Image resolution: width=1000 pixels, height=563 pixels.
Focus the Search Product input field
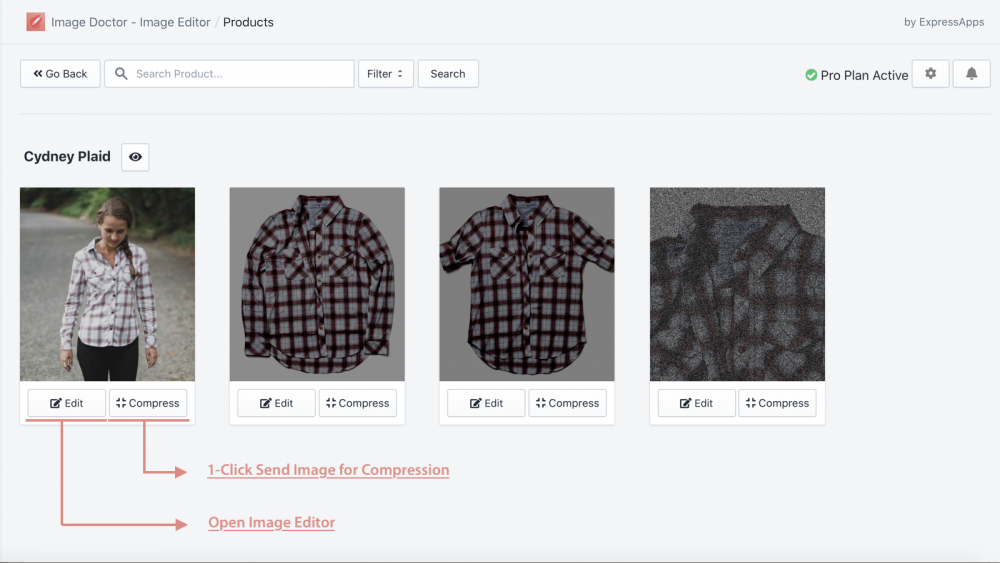230,74
